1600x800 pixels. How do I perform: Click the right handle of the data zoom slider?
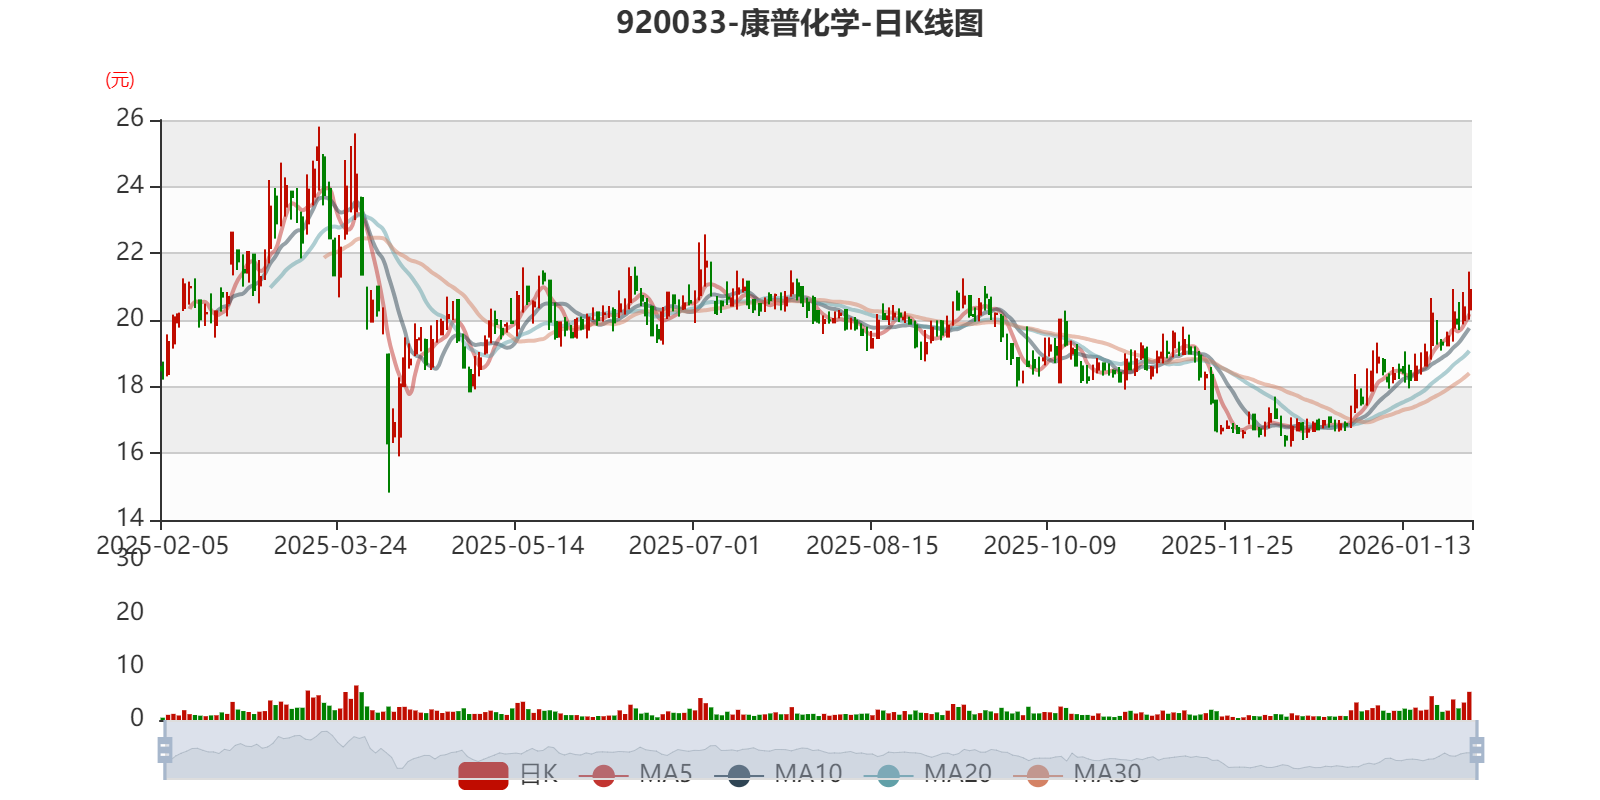(x=1477, y=750)
